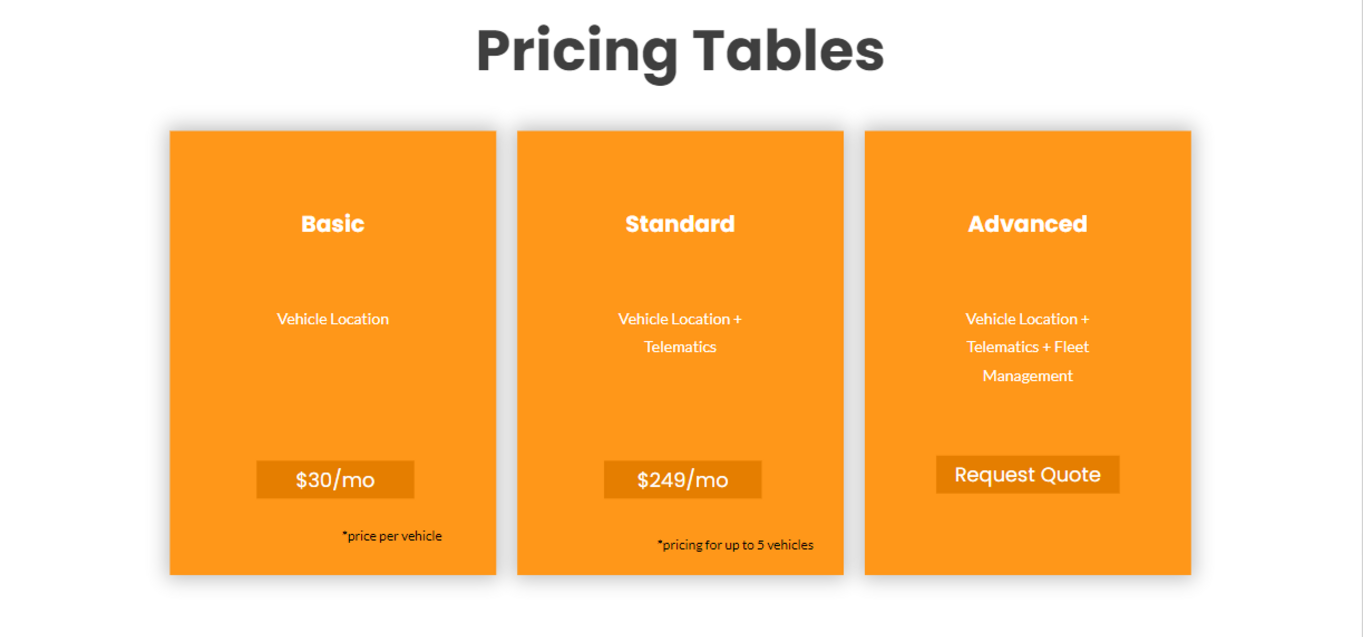Click the Telematics + Fleet line in Advanced card

coord(1027,347)
